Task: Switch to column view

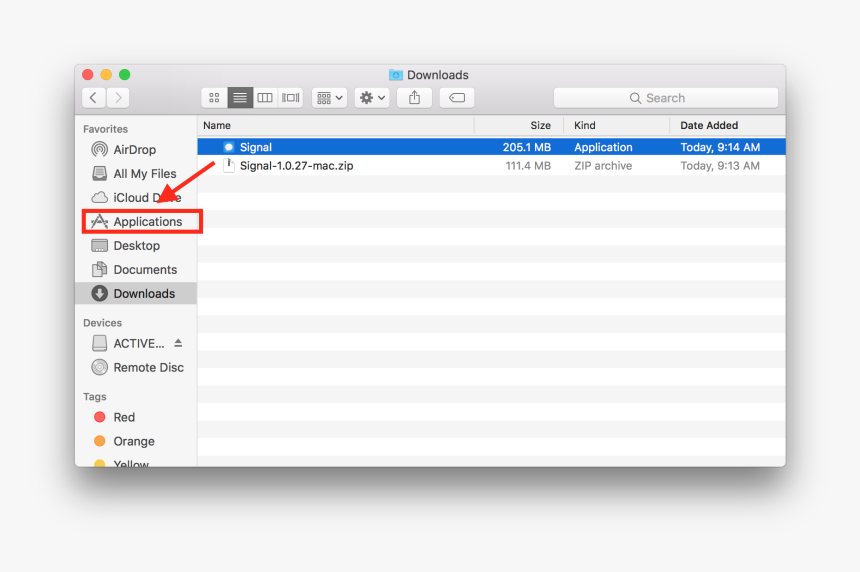Action: pyautogui.click(x=265, y=98)
